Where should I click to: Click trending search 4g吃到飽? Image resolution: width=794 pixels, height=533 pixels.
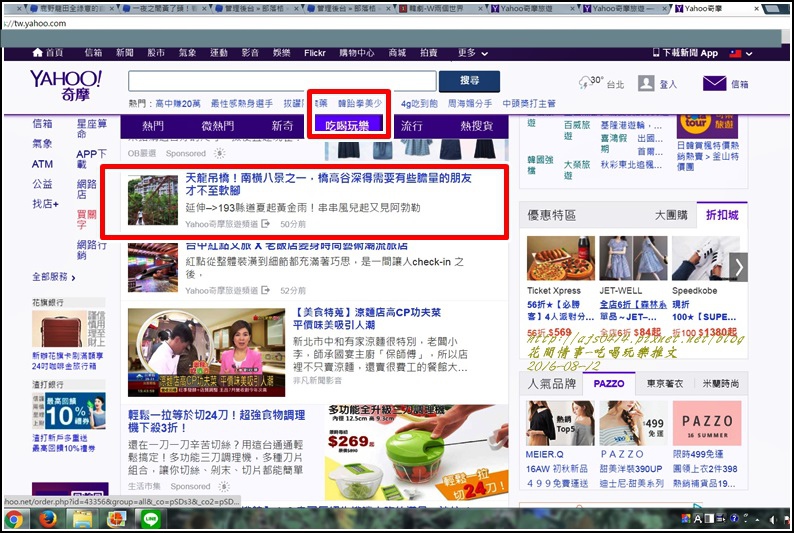click(x=419, y=103)
